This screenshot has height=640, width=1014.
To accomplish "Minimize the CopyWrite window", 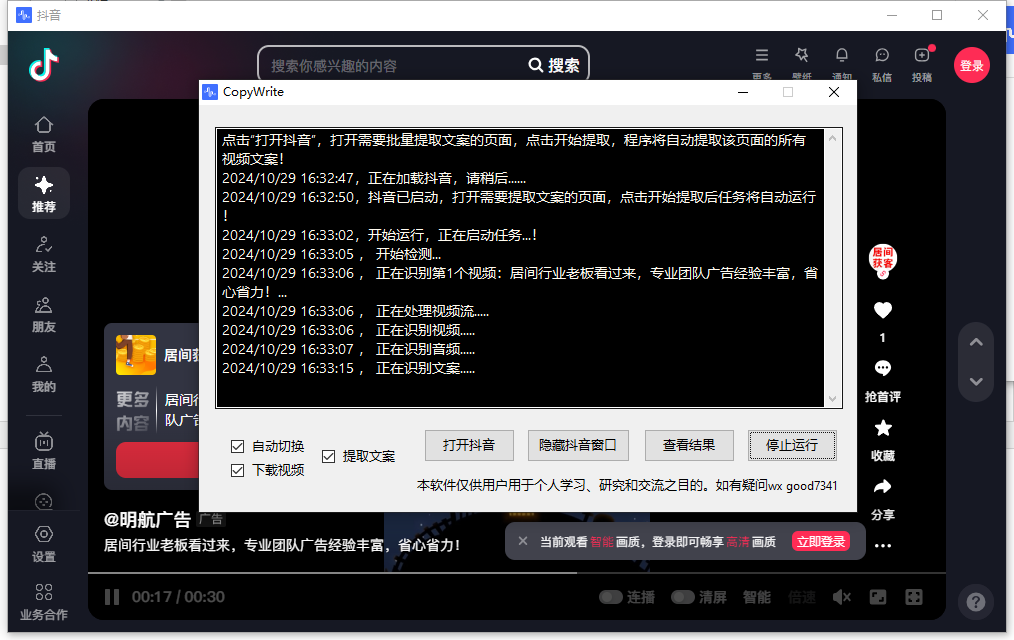I will [x=743, y=92].
